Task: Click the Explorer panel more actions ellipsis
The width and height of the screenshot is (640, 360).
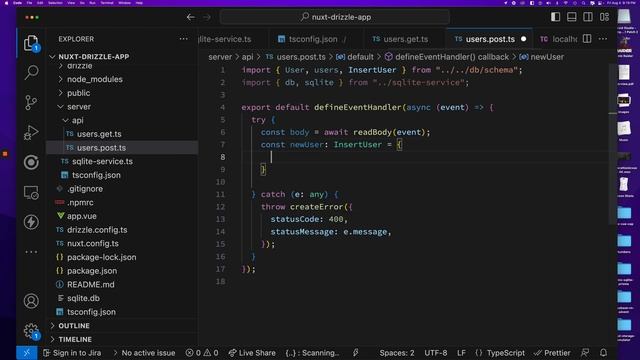Action: (184, 39)
